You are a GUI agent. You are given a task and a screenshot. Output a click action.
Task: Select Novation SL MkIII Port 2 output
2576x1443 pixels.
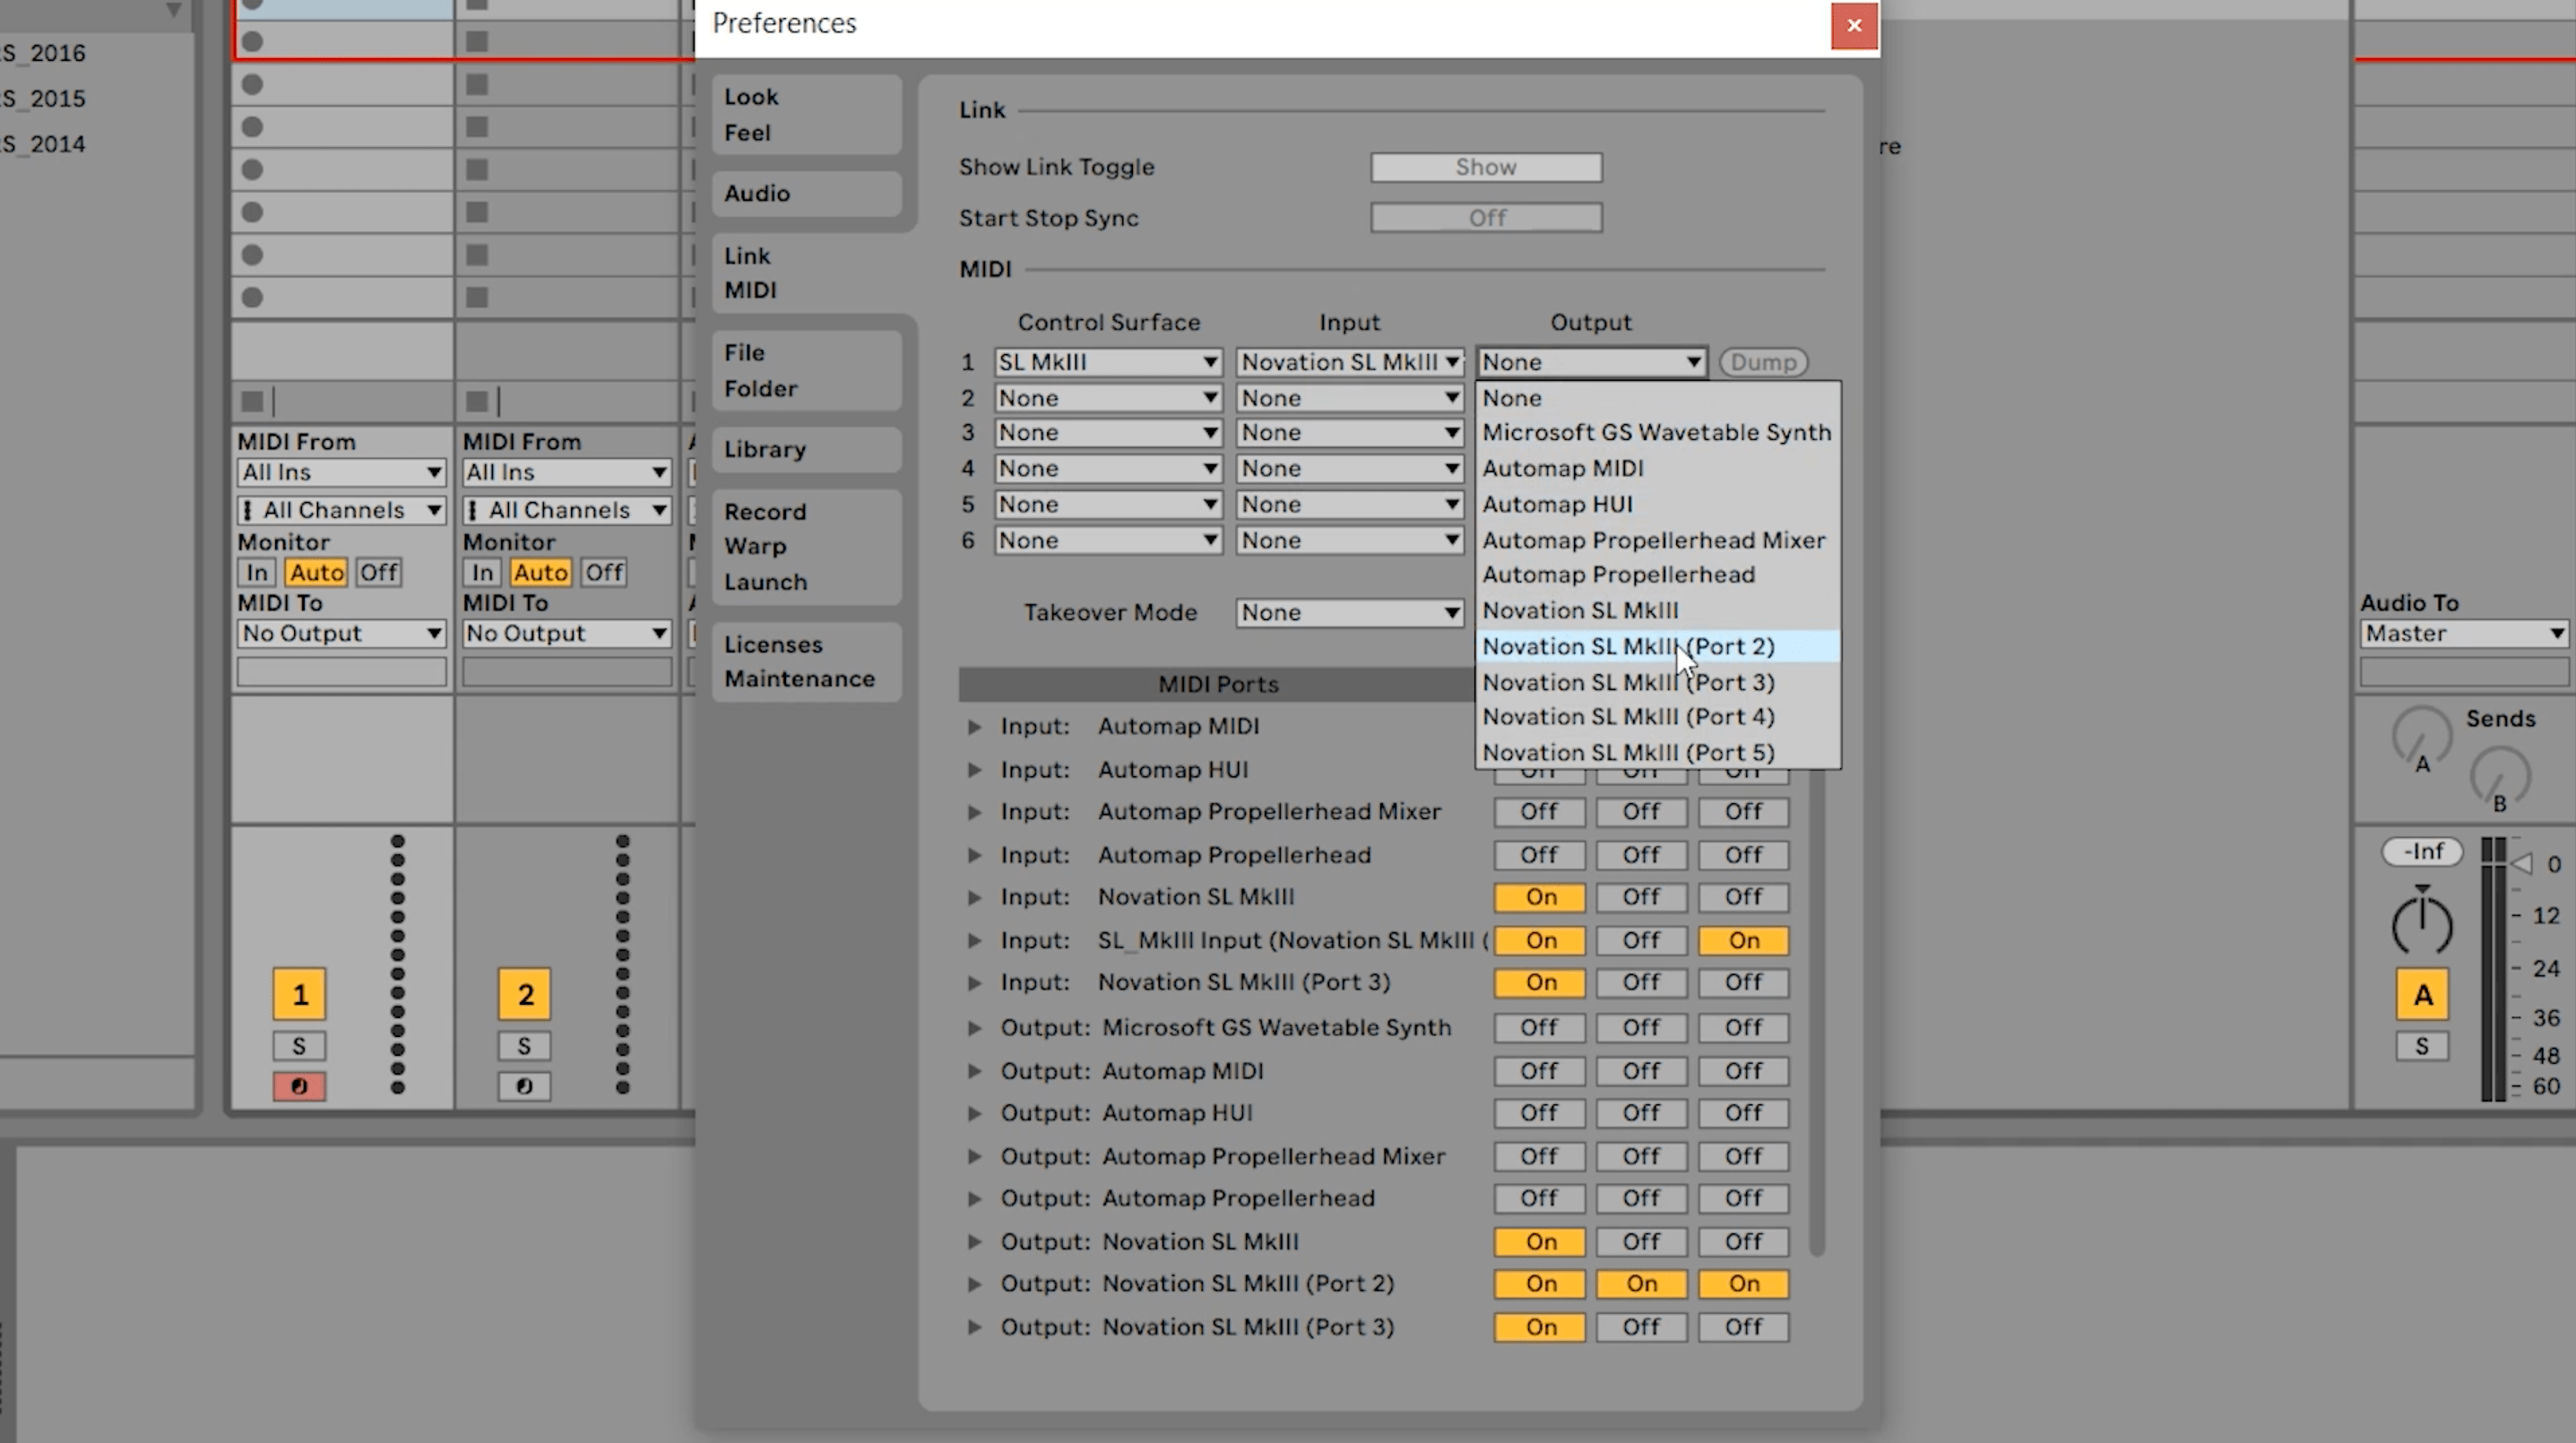[1626, 644]
